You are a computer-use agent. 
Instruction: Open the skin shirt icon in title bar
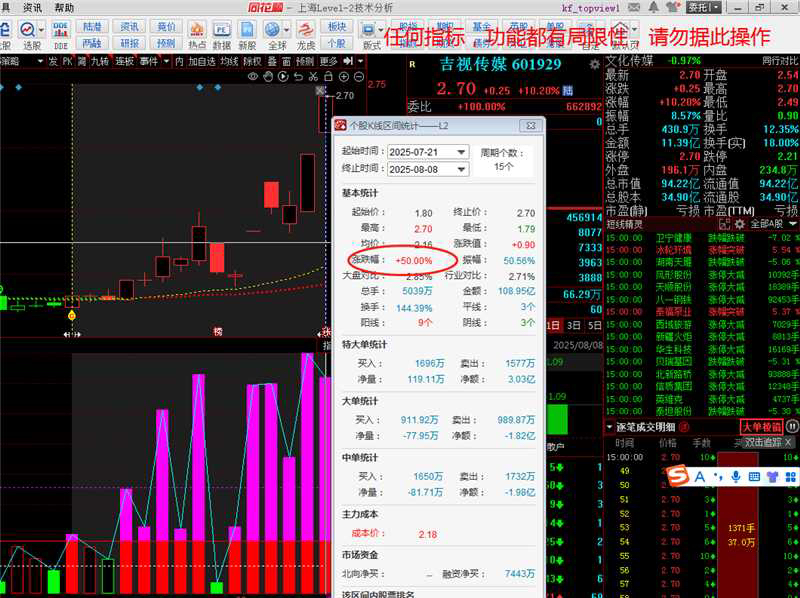[673, 7]
